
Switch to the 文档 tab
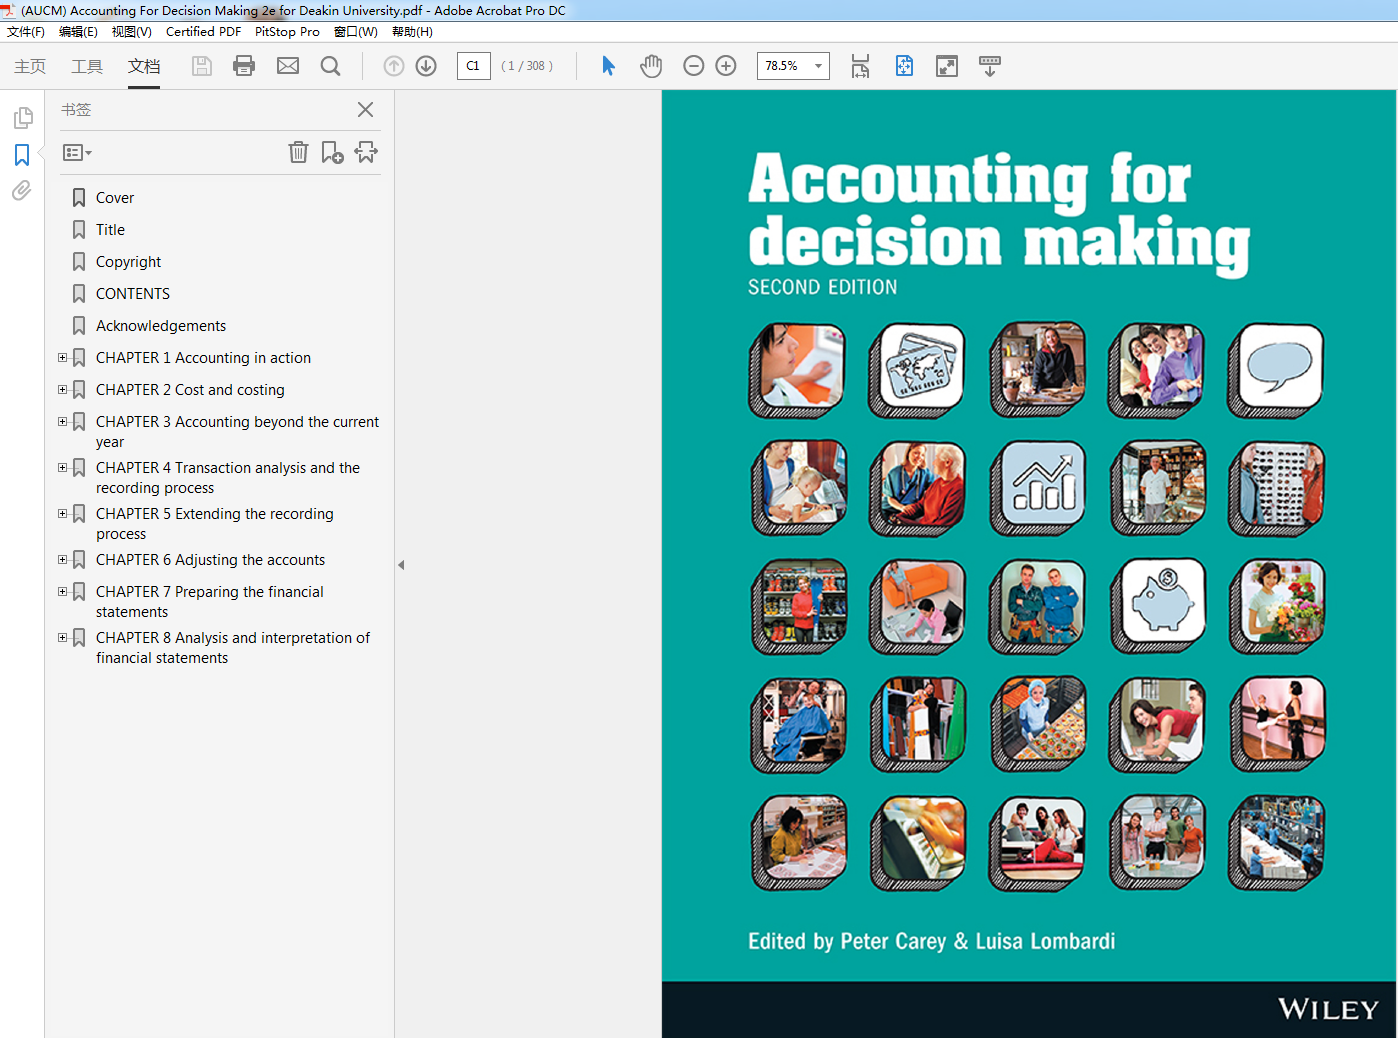click(144, 66)
